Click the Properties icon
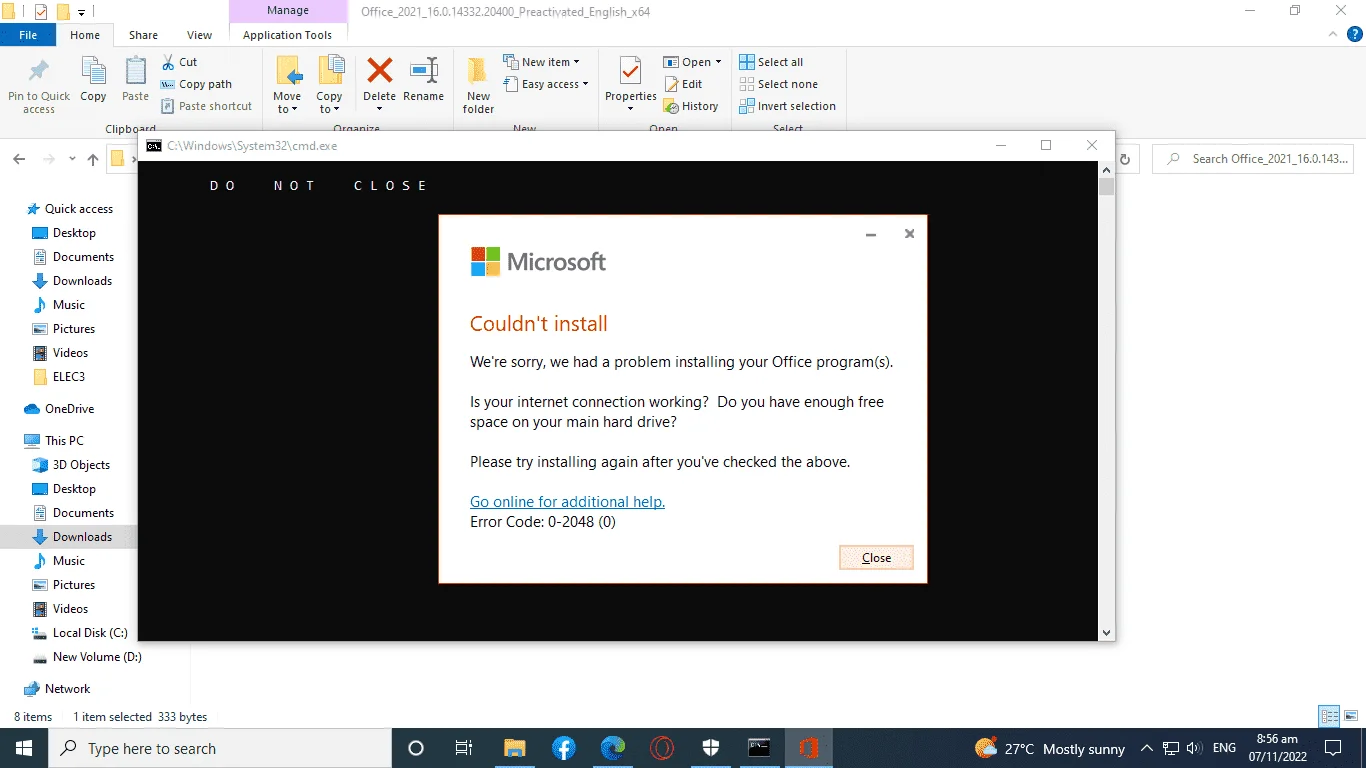Image resolution: width=1366 pixels, height=768 pixels. coord(630,73)
